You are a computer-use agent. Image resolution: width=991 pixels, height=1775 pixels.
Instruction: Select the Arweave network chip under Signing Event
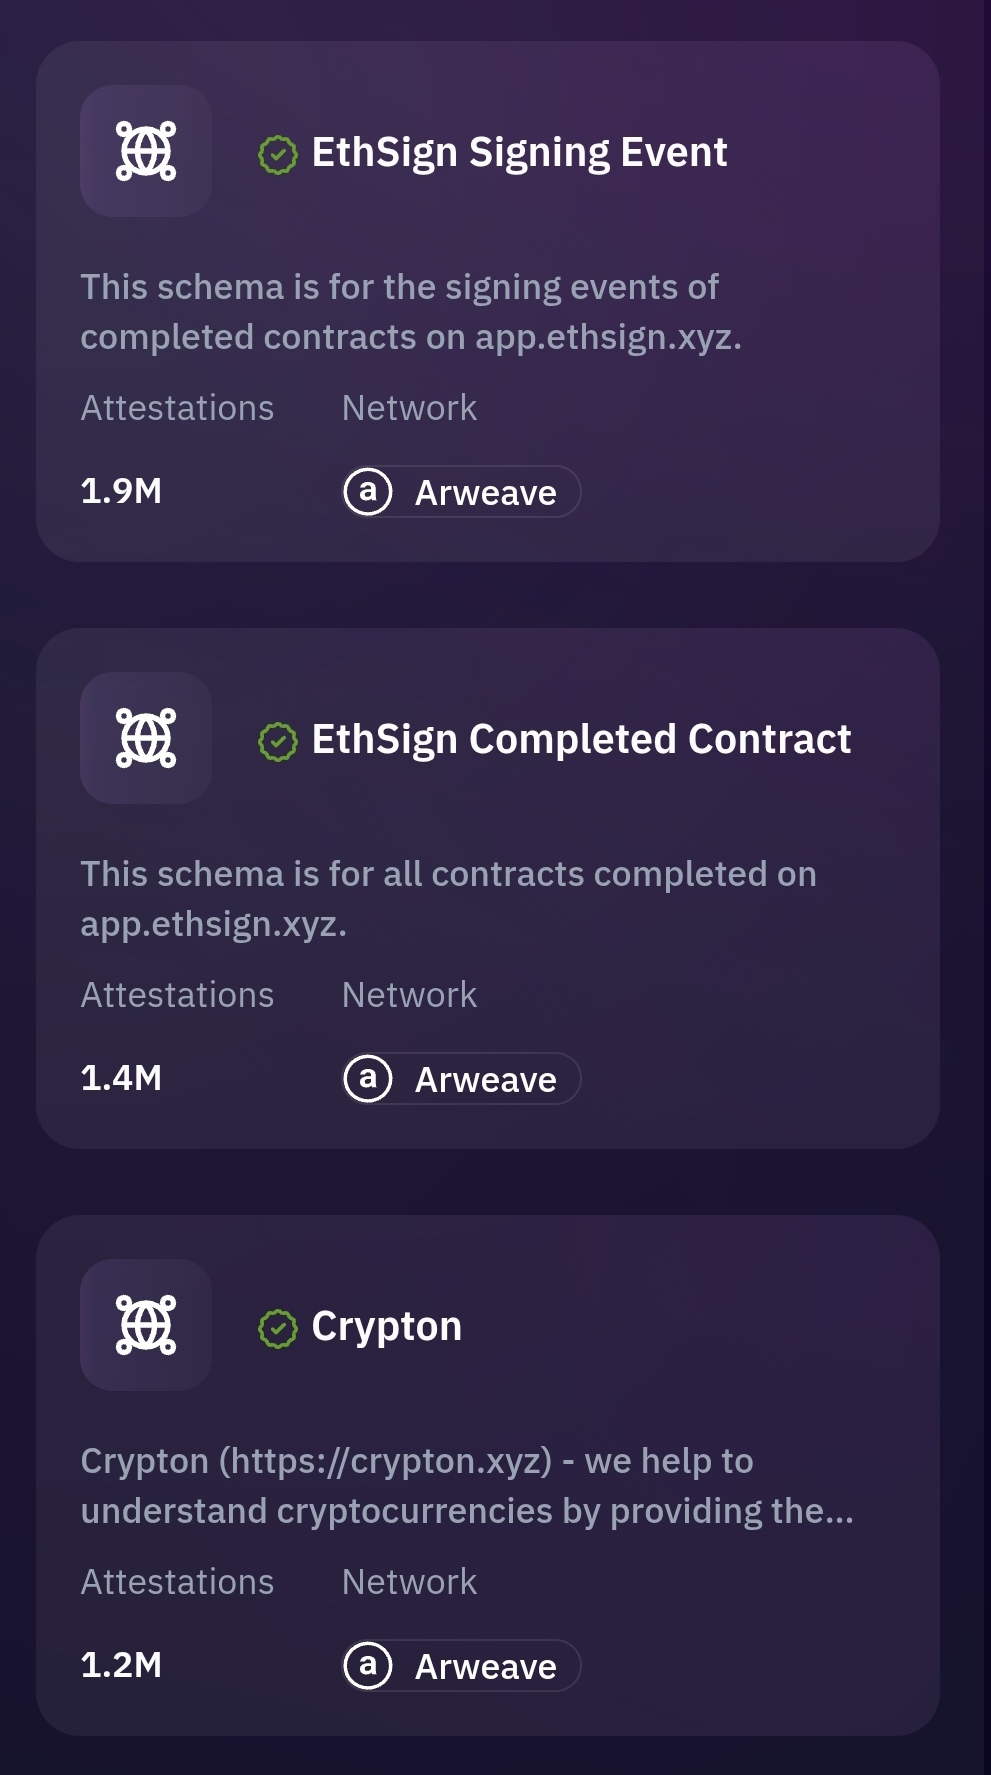[461, 492]
